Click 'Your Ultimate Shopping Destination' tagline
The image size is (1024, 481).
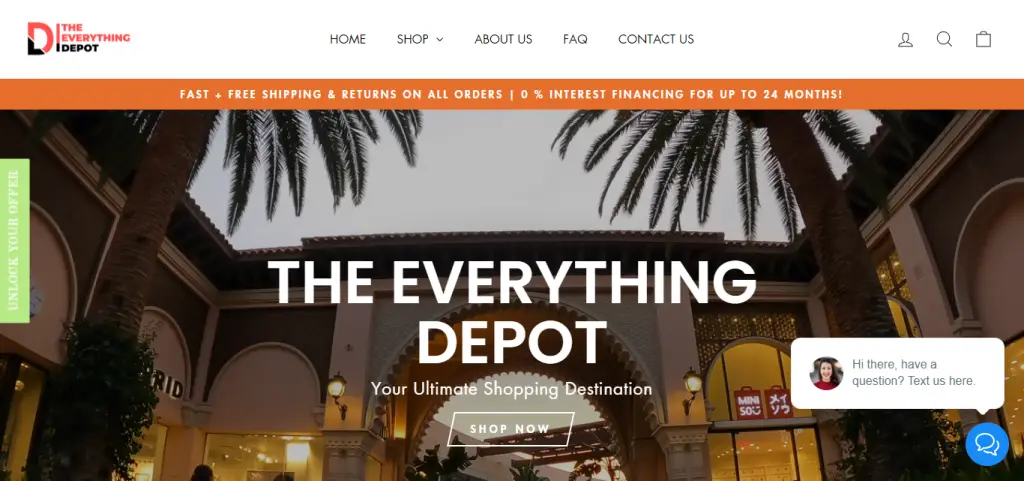tap(511, 389)
